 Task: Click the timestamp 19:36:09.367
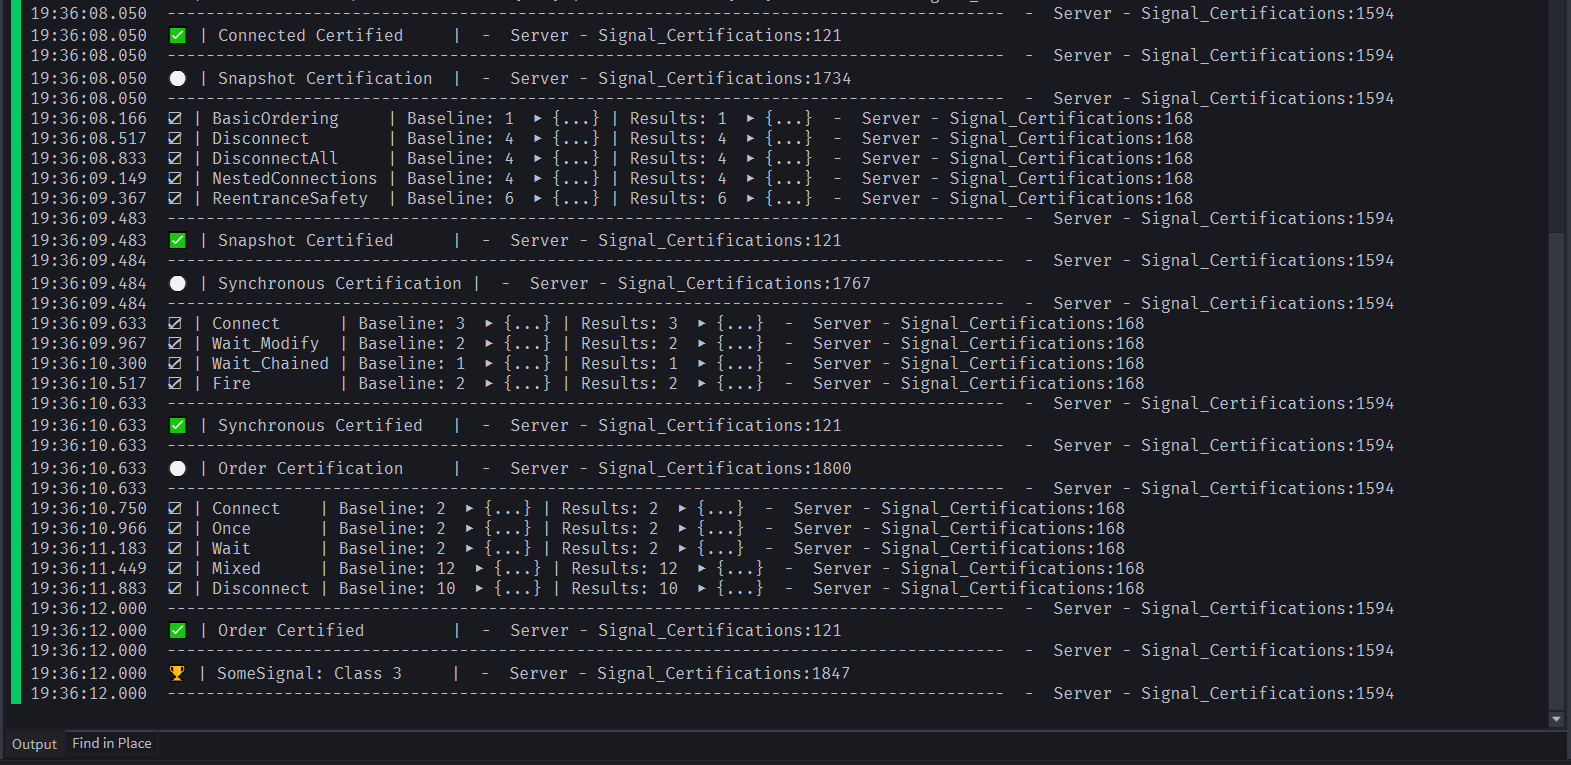click(88, 198)
